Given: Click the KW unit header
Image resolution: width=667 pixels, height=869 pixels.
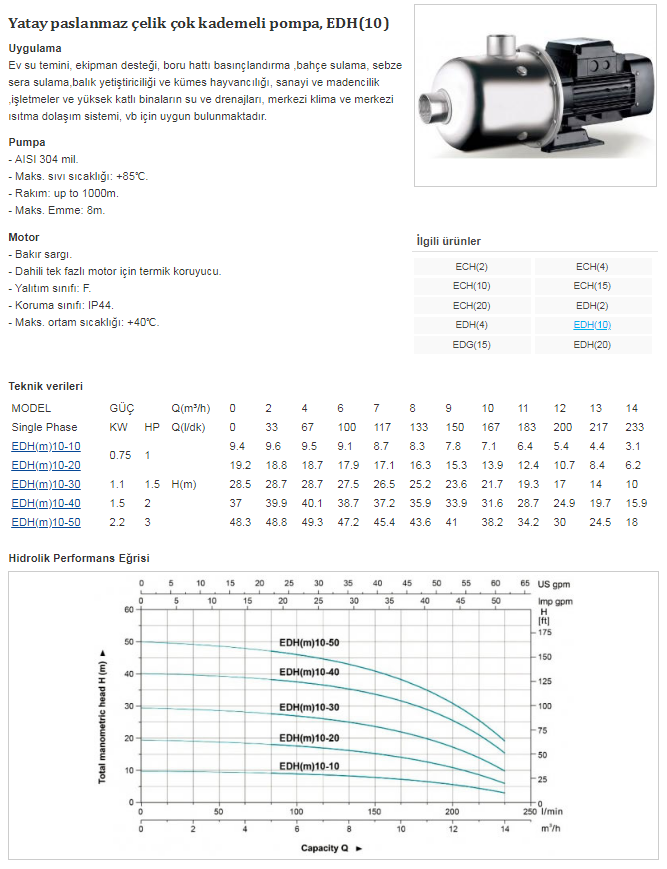Looking at the screenshot, I should click(x=118, y=427).
